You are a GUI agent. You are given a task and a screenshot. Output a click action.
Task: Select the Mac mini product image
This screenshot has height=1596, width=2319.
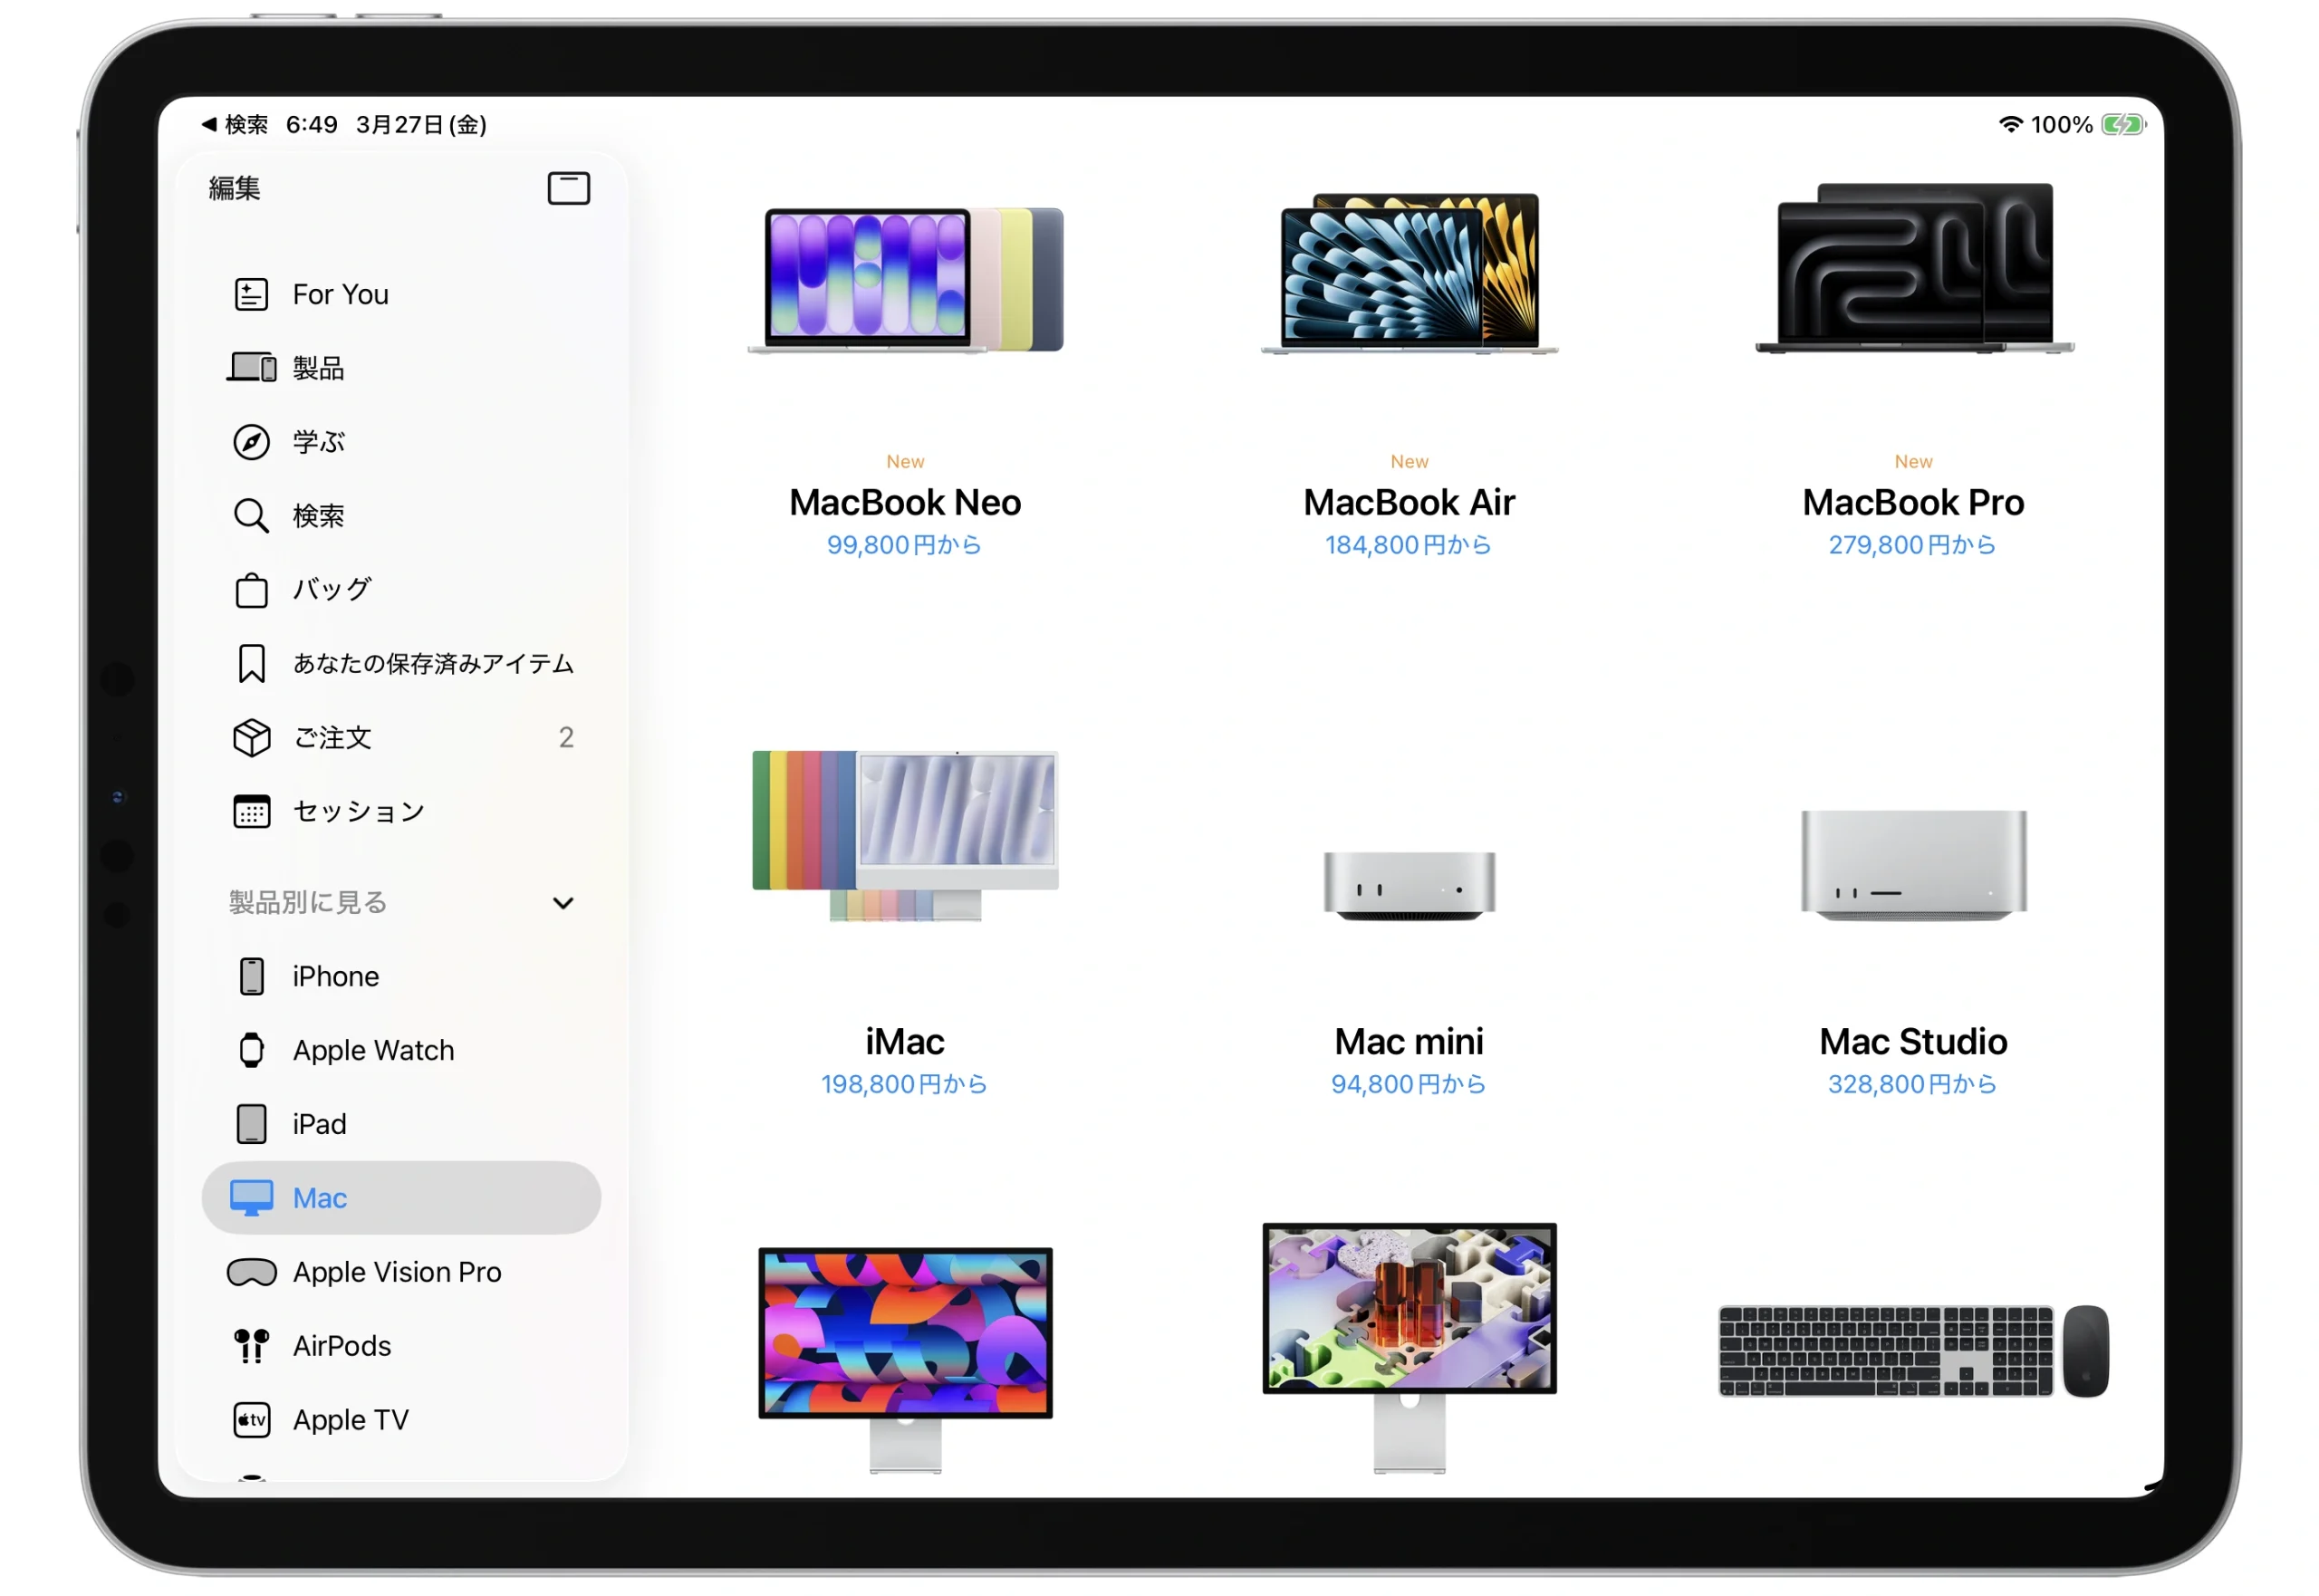(x=1408, y=885)
